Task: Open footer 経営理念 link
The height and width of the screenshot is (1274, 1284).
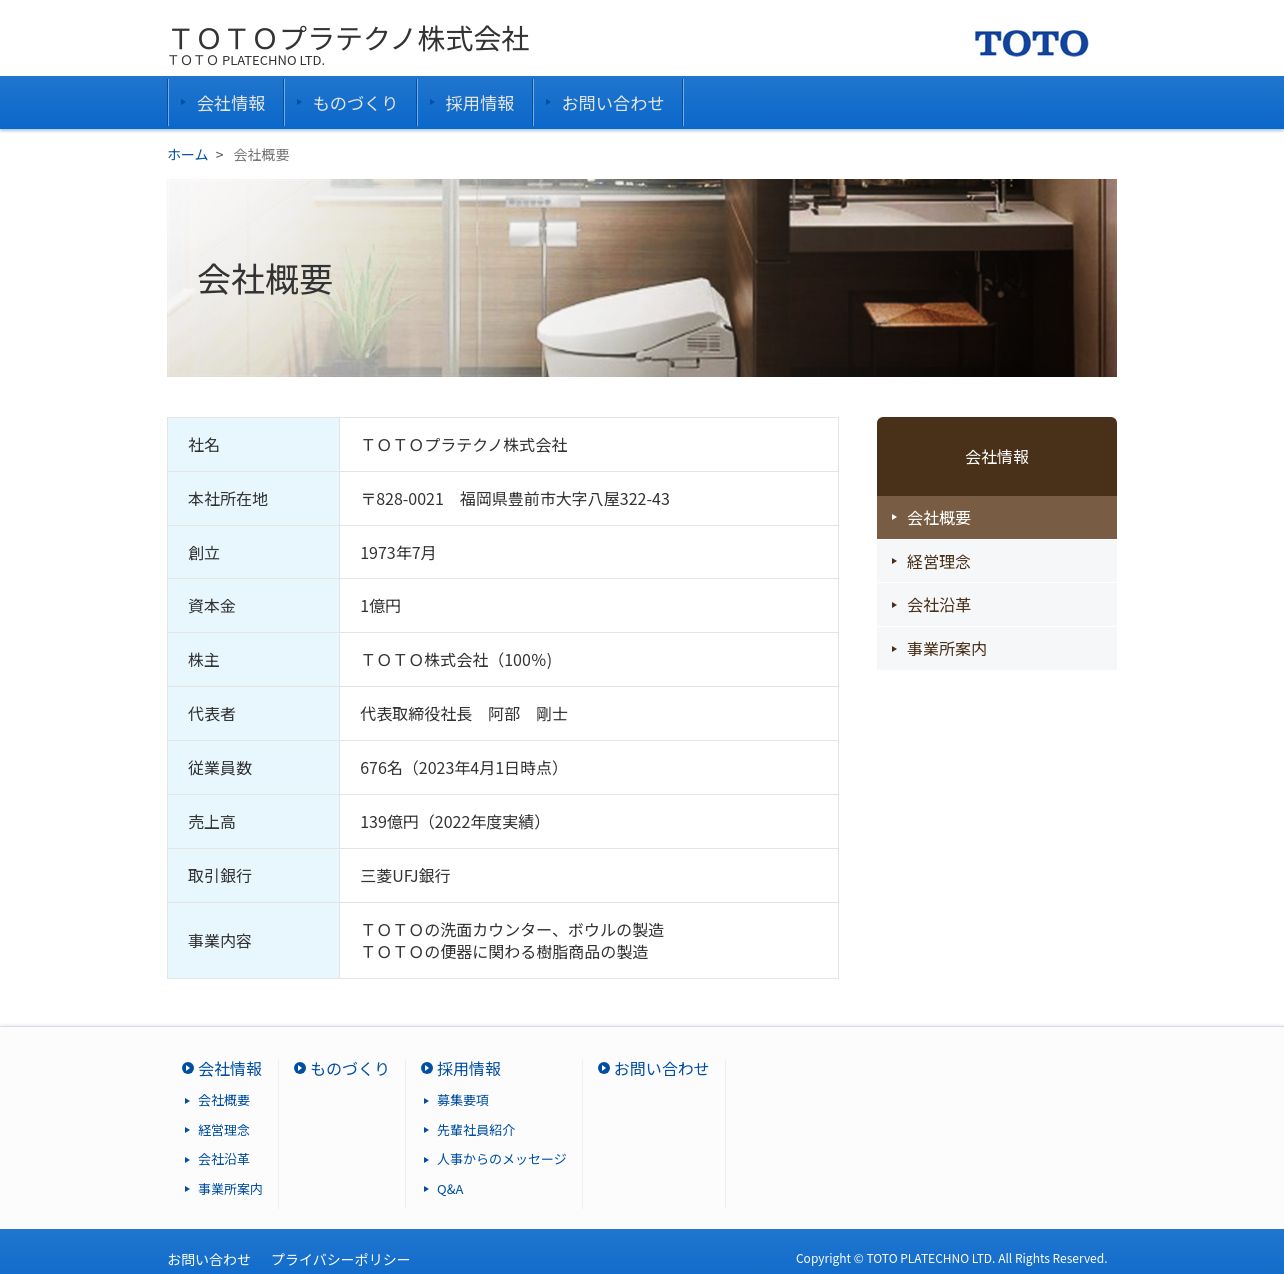Action: (224, 1130)
